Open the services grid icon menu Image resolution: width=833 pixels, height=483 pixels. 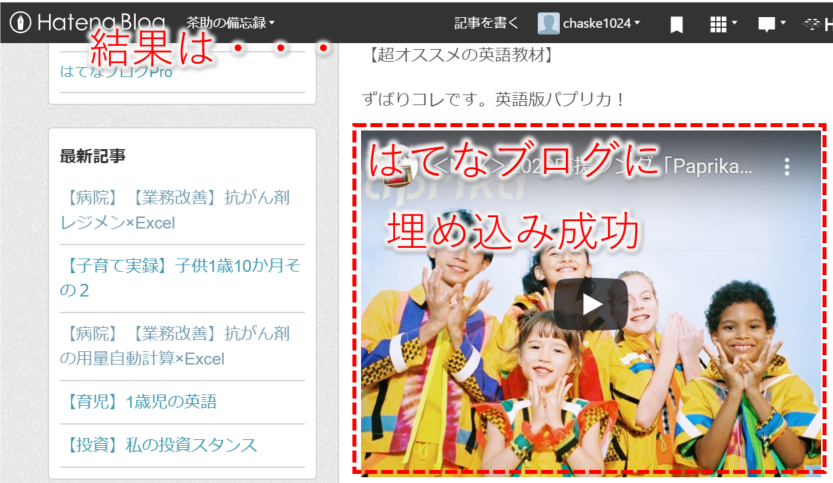point(718,24)
